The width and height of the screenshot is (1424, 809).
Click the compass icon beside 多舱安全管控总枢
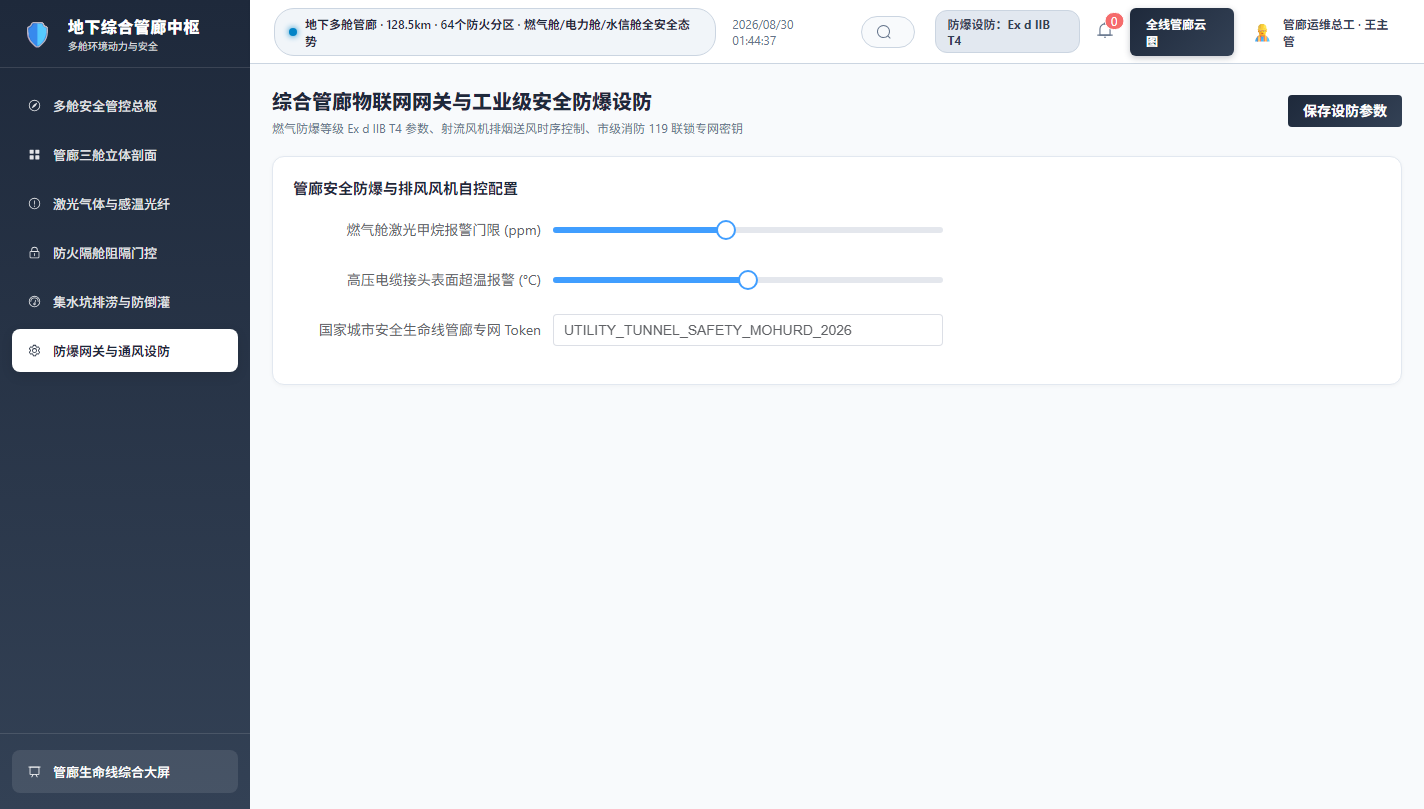34,106
